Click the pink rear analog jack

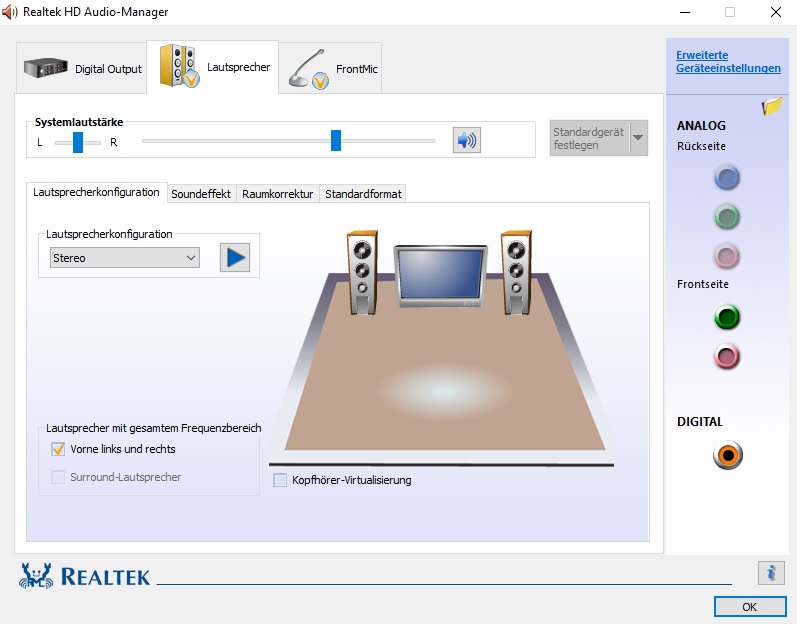click(727, 256)
